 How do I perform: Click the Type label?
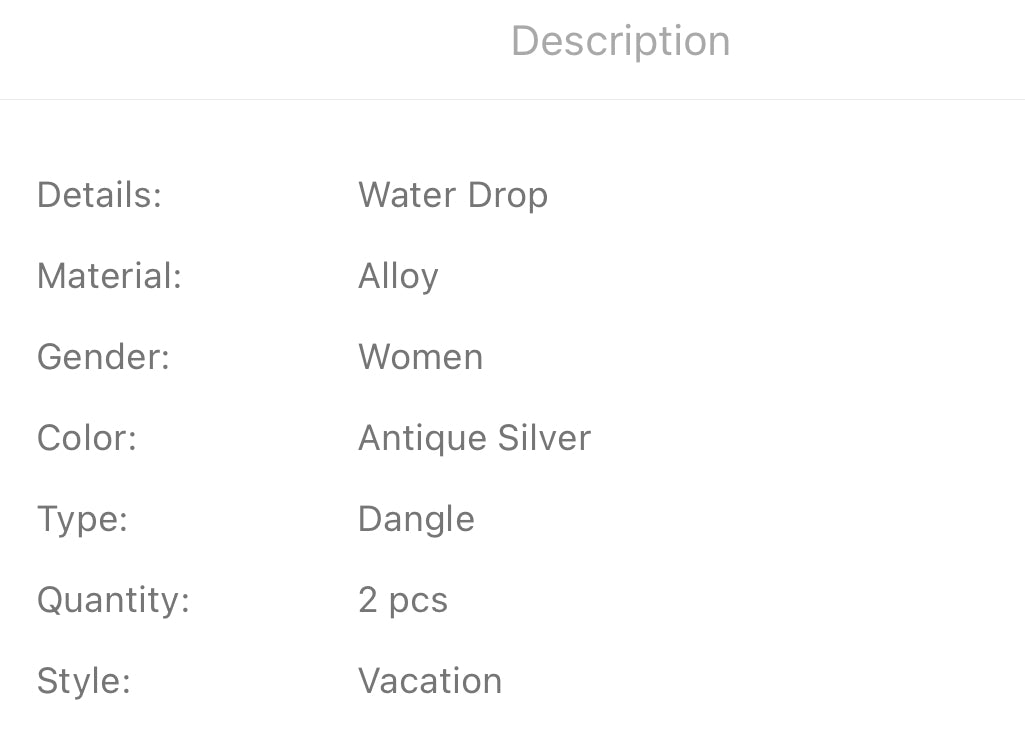82,519
